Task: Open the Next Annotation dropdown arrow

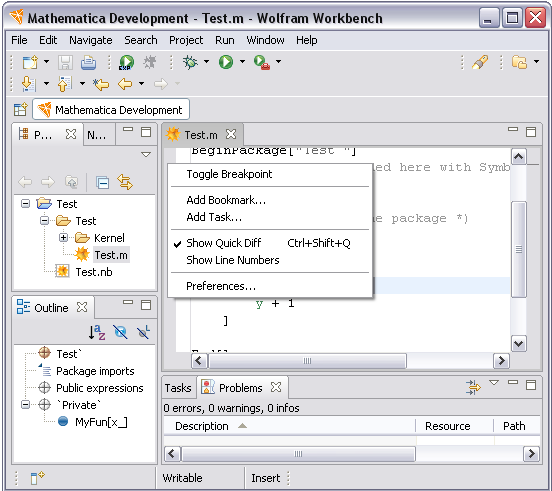Action: point(46,84)
